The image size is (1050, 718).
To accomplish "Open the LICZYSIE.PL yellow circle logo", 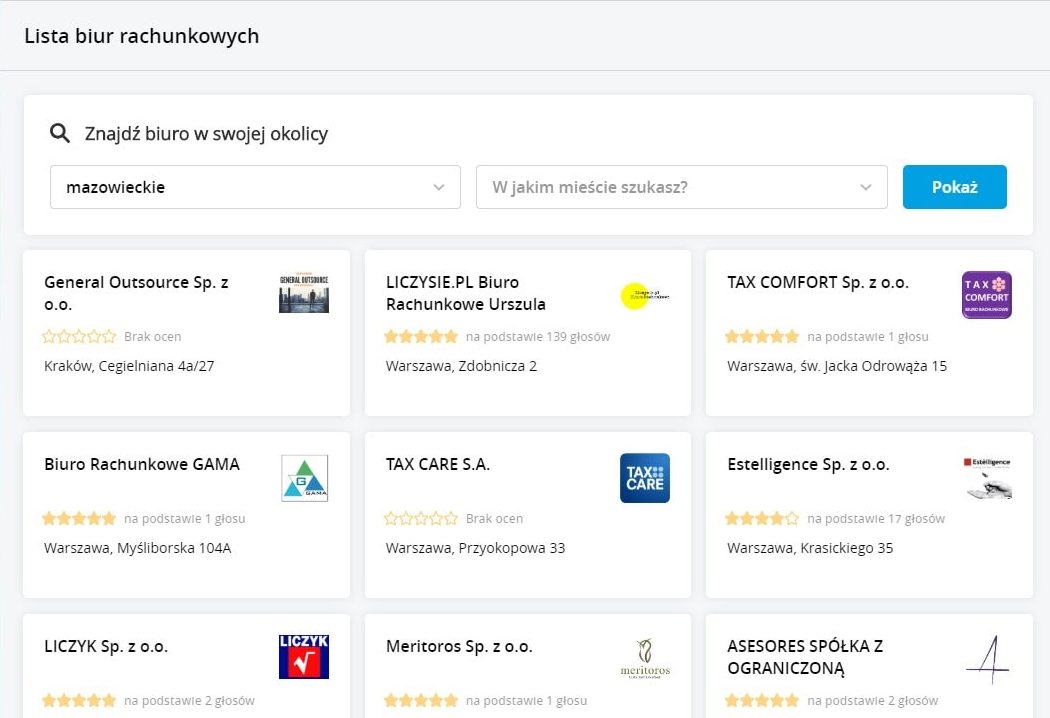I will tap(645, 295).
